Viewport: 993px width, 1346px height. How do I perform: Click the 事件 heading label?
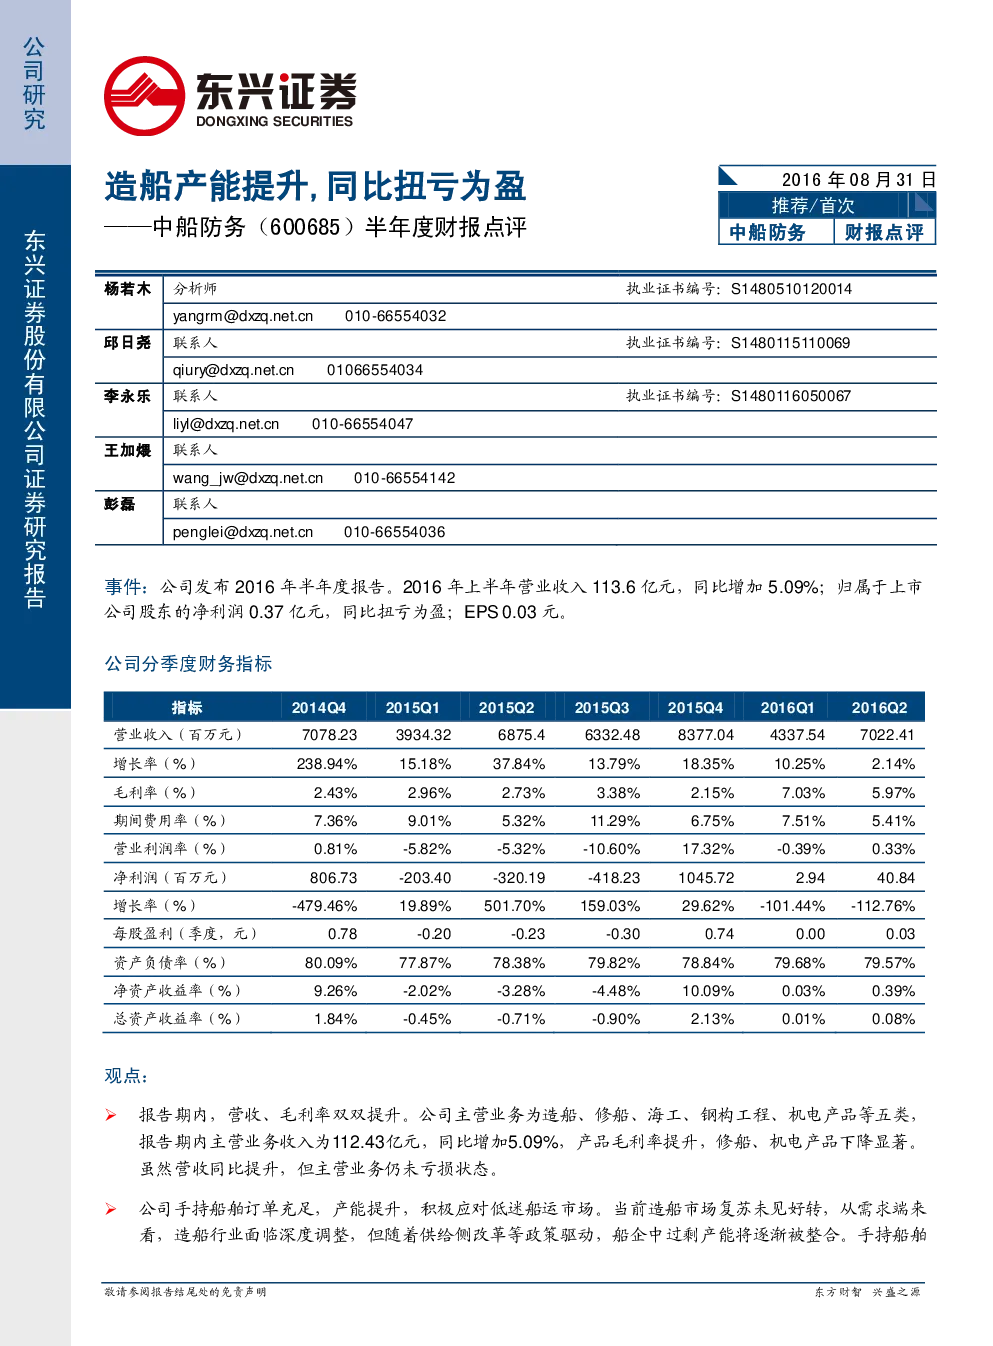pyautogui.click(x=127, y=587)
